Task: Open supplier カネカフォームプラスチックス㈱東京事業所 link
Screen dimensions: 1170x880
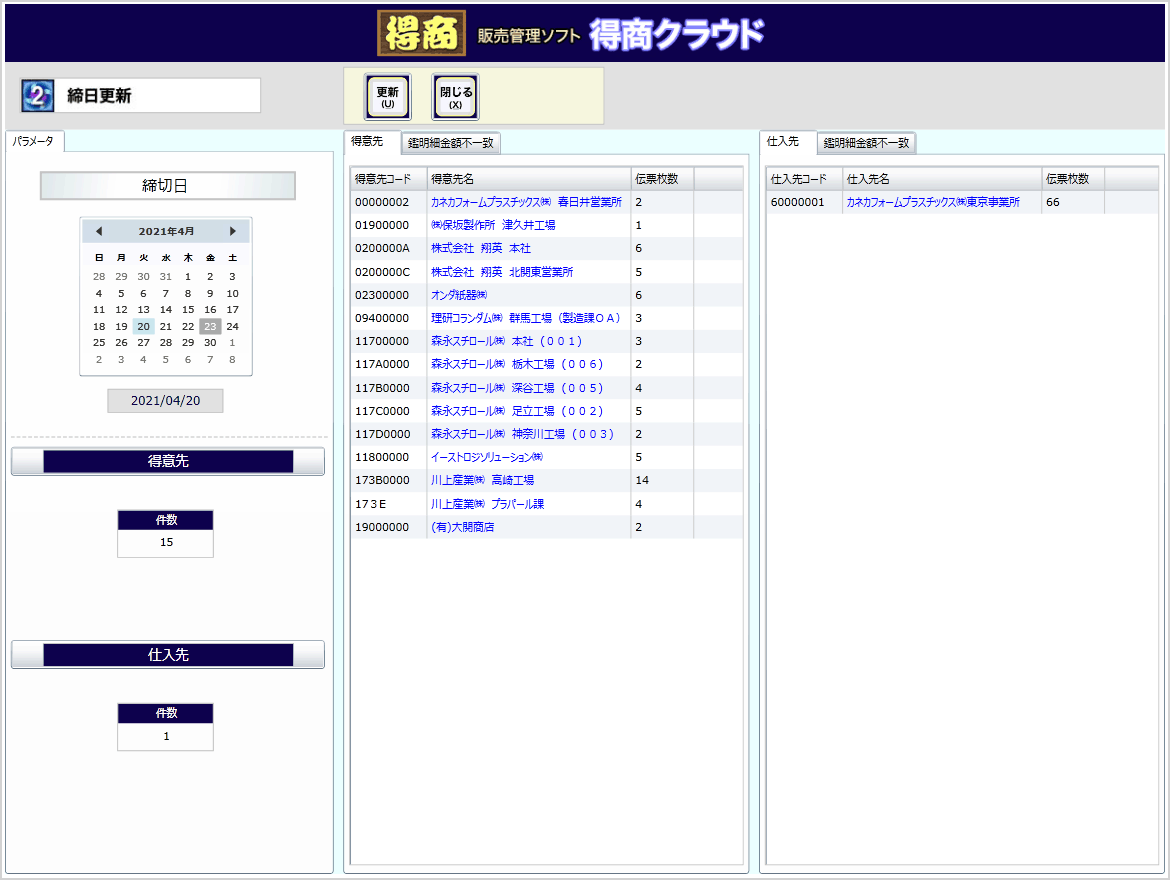Action: click(932, 202)
